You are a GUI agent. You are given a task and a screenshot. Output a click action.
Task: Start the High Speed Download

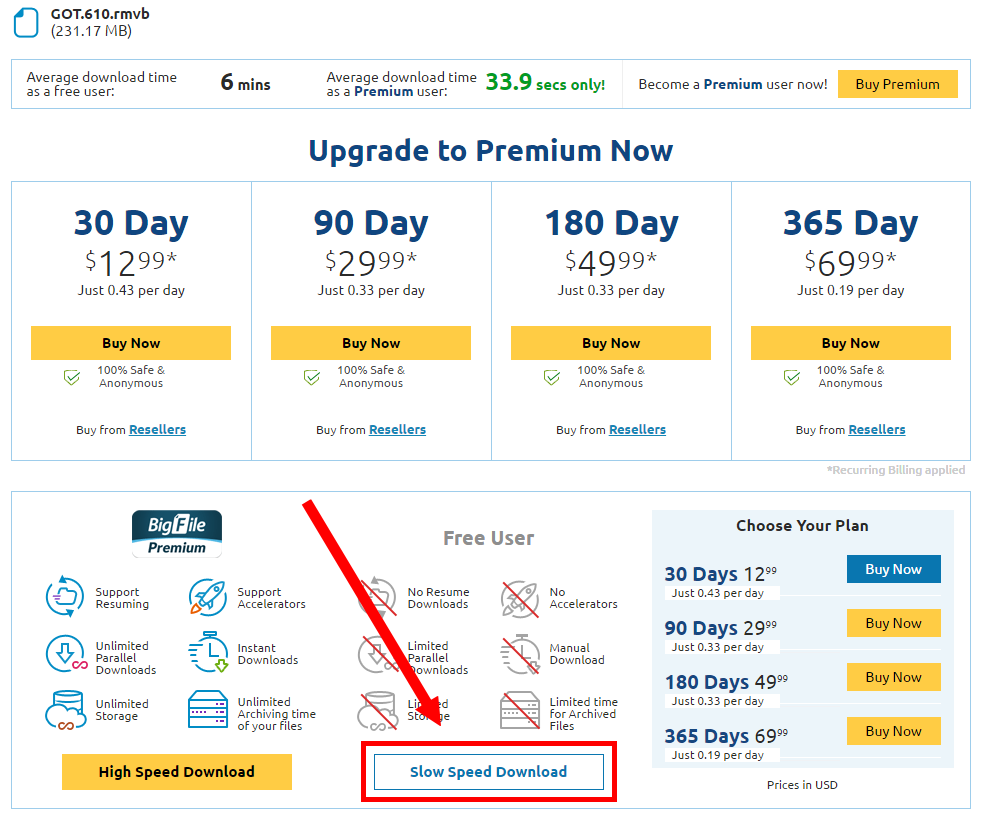[177, 771]
